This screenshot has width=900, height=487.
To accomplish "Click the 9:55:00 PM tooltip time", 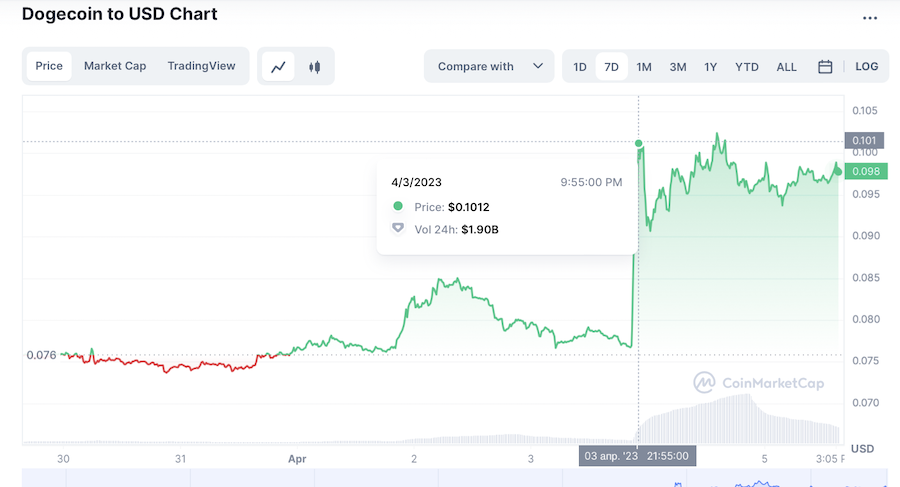I will coord(591,182).
